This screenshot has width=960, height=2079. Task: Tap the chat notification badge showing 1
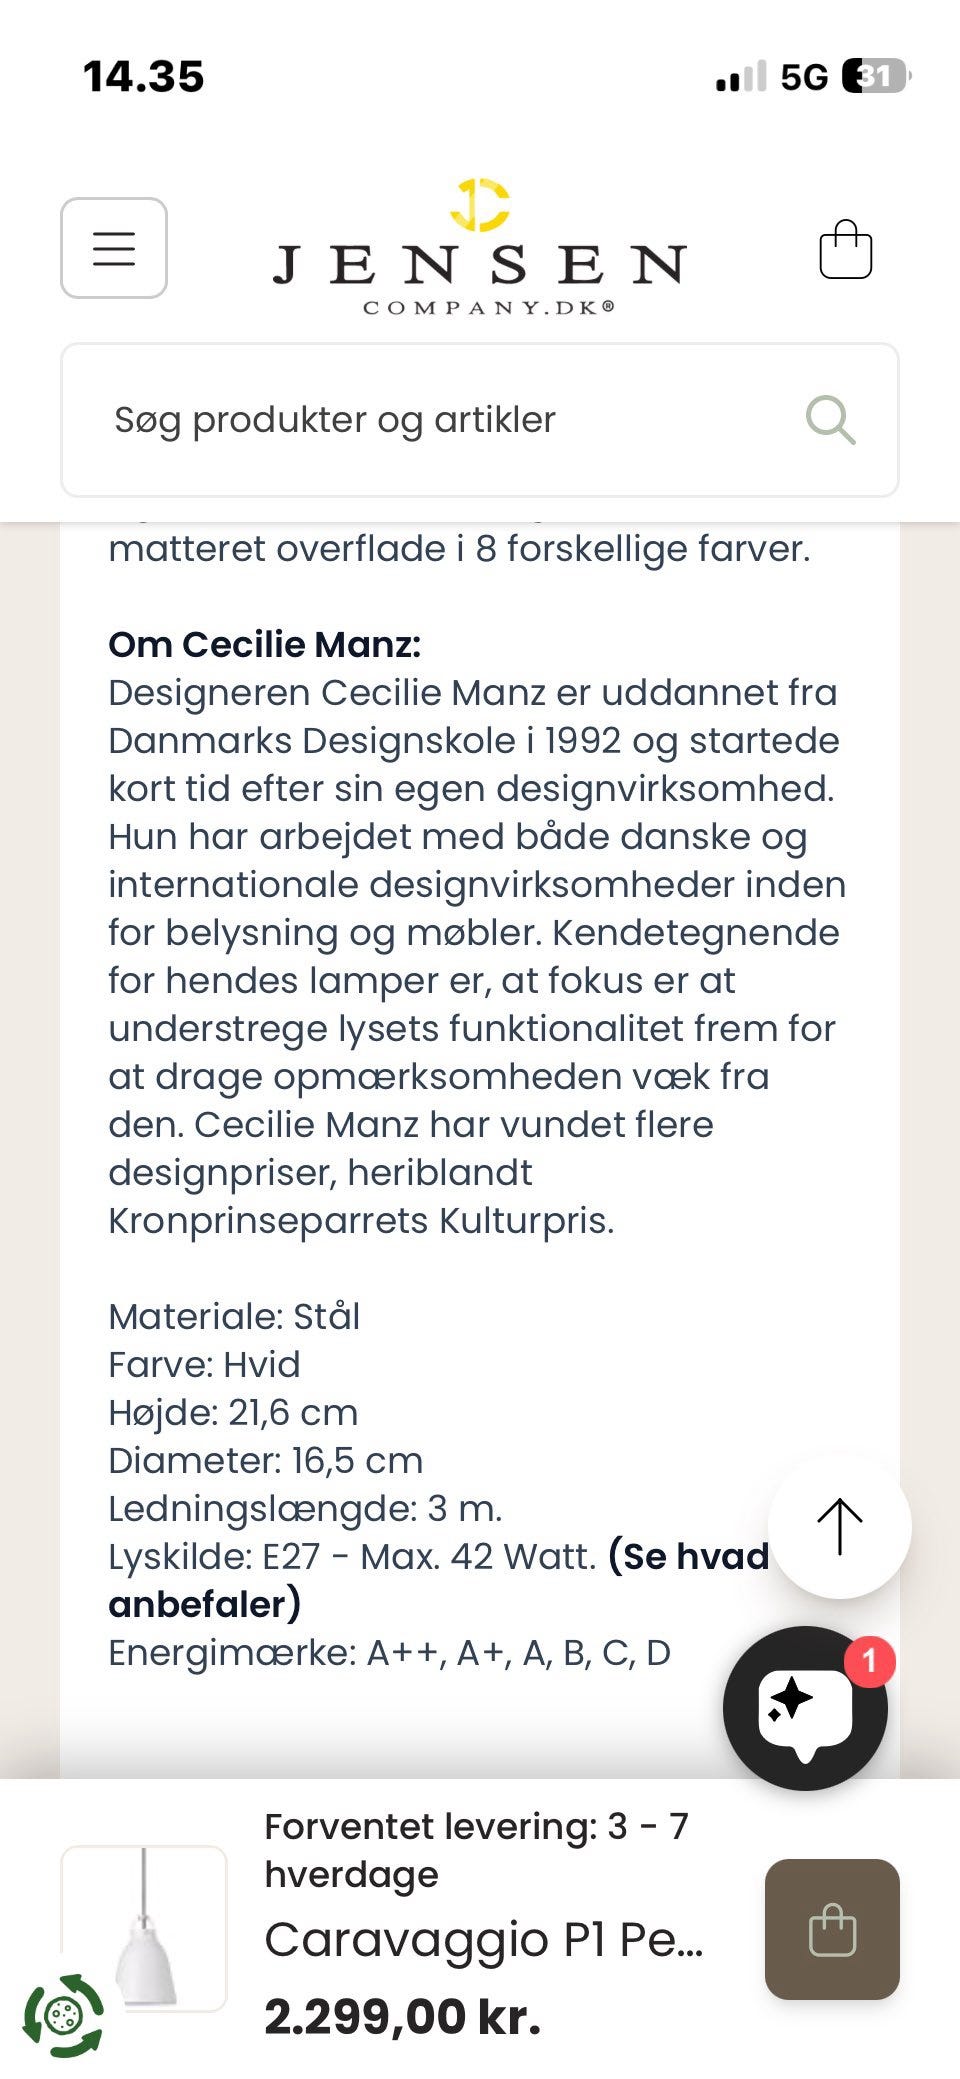click(x=869, y=1661)
